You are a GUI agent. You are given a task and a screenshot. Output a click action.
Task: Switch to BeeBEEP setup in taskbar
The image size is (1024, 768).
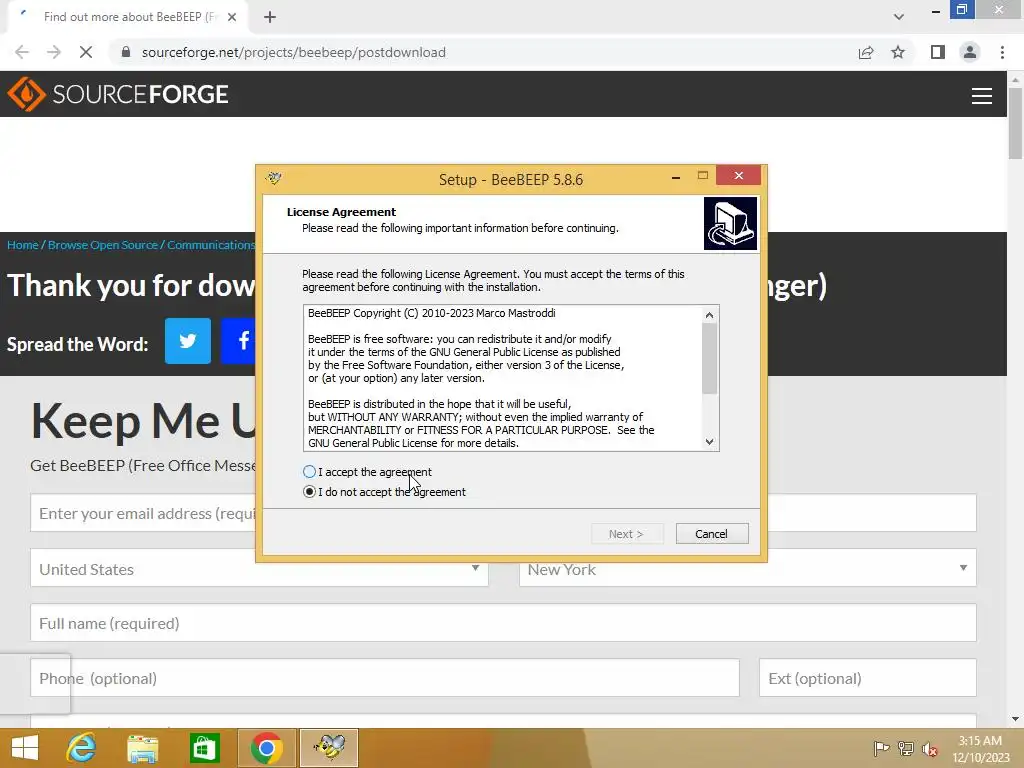coord(329,748)
